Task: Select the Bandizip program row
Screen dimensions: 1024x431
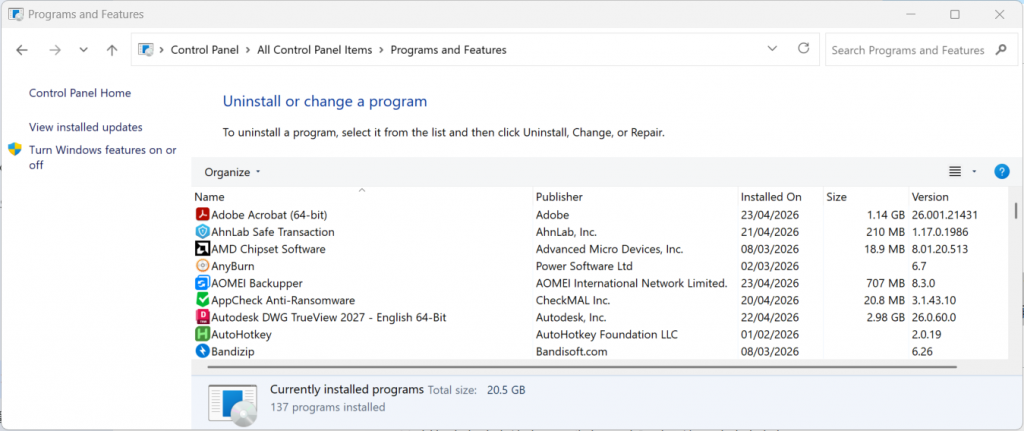Action: coord(601,351)
